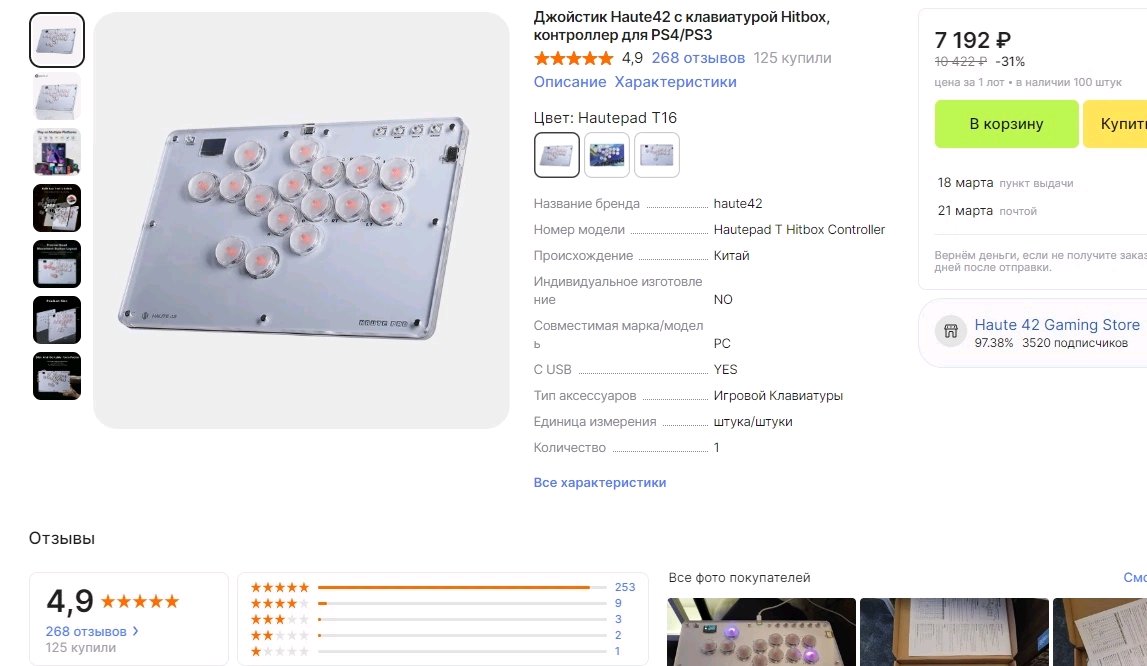This screenshot has height=666, width=1147.
Task: Open Haute 42 Gaming Store page
Action: [1057, 324]
